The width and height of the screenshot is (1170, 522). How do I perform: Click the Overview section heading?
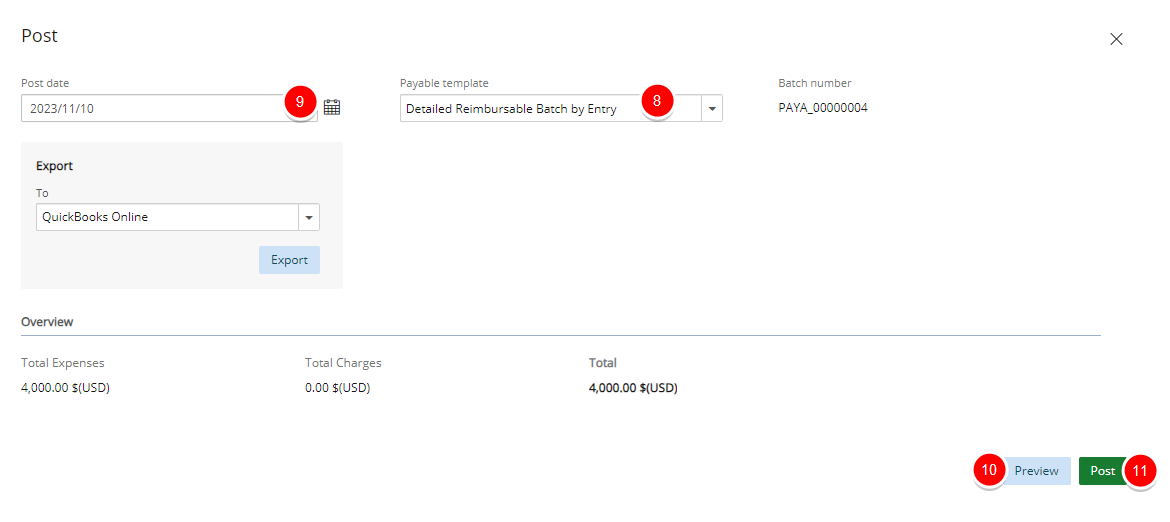point(47,322)
